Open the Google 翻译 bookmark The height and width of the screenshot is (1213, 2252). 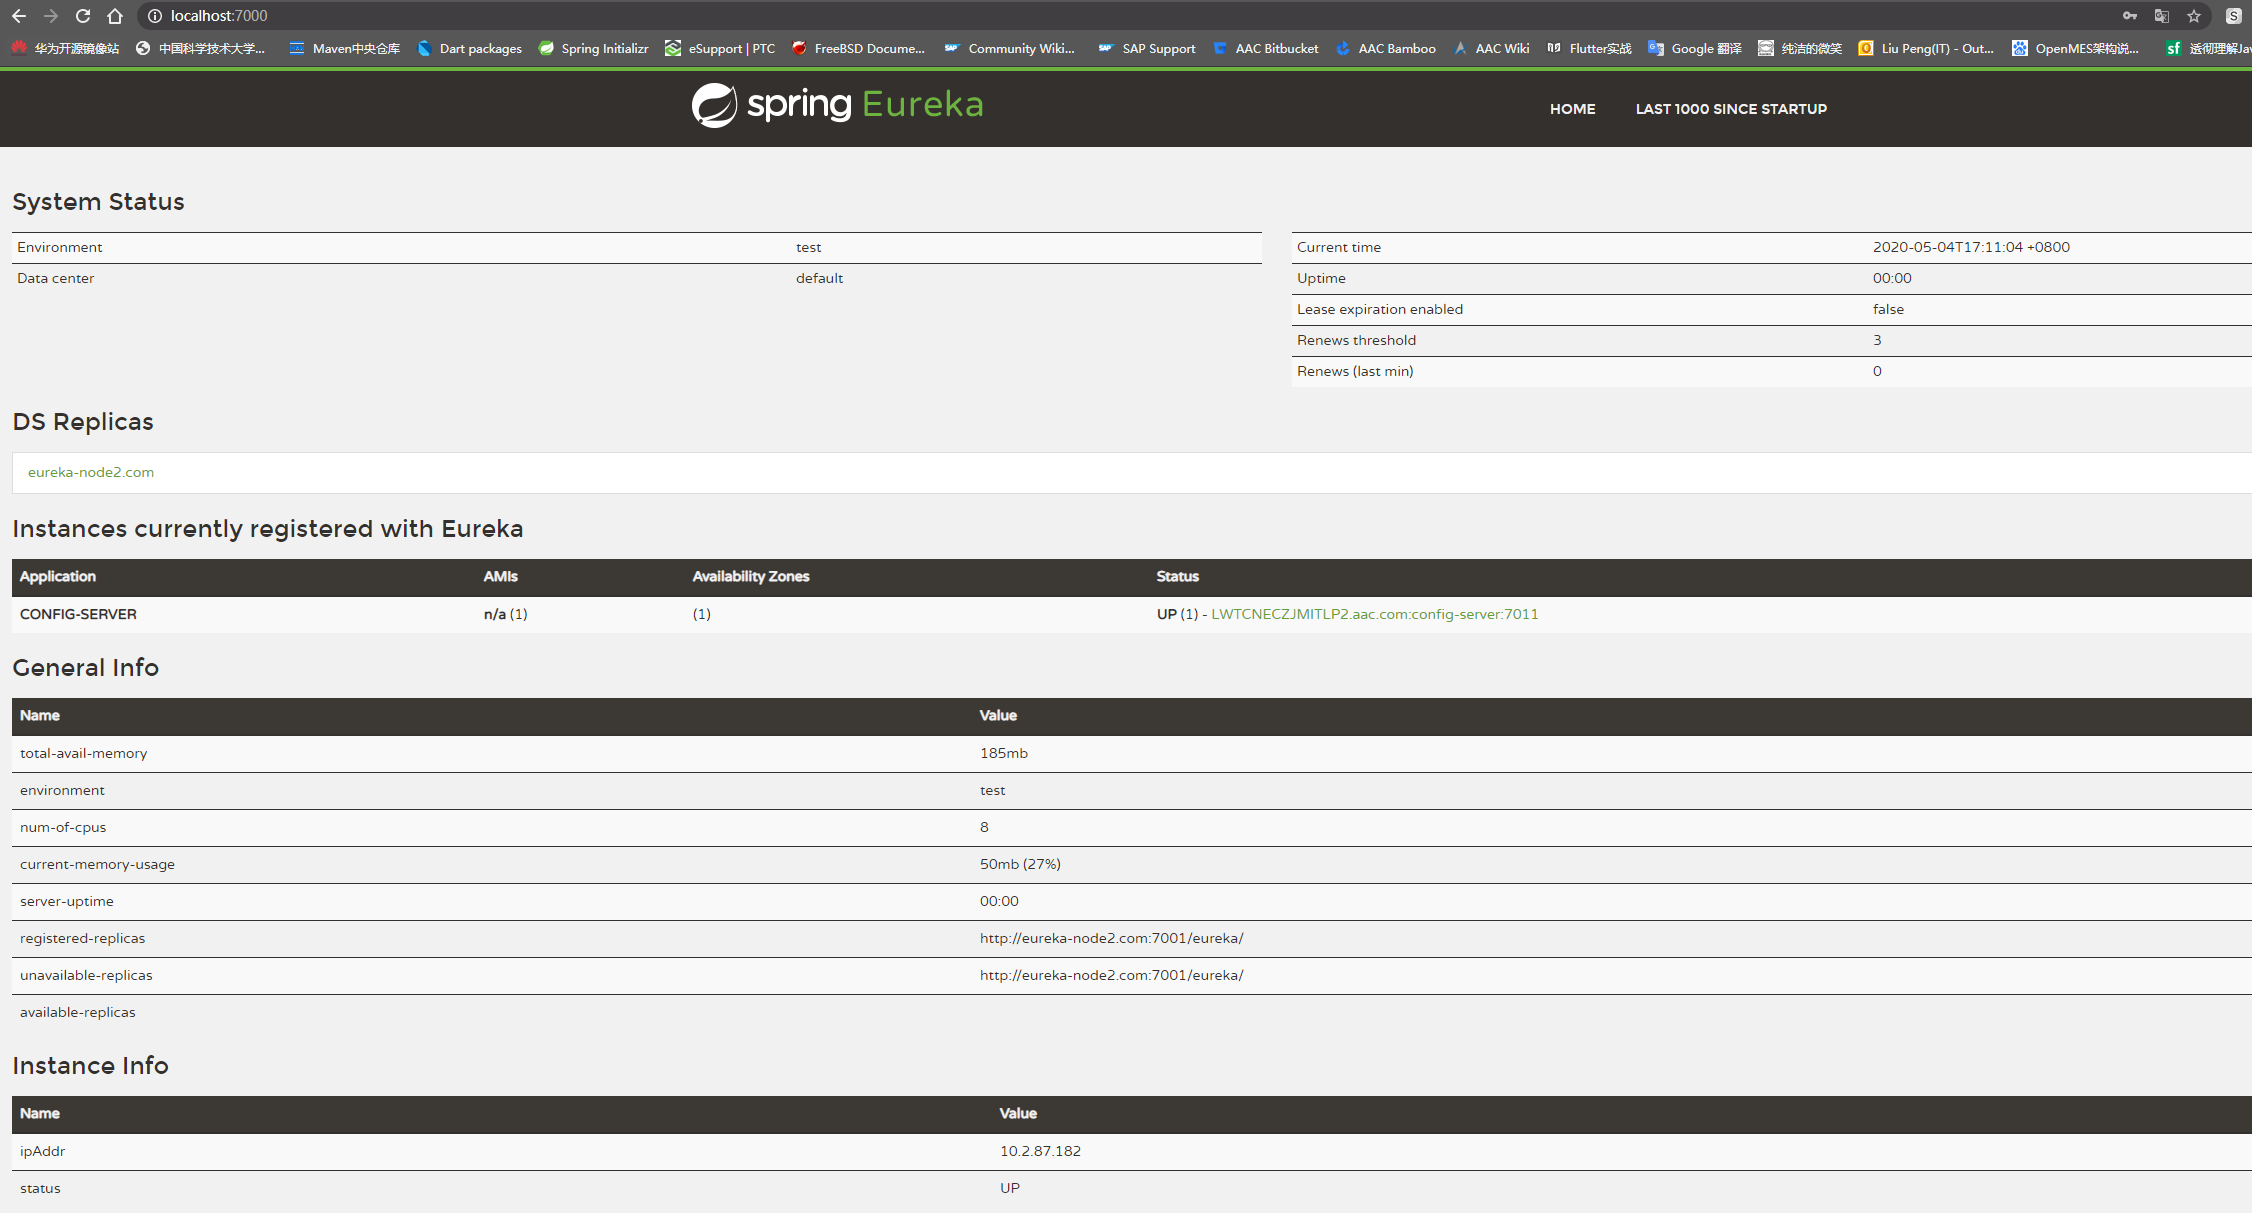1695,48
